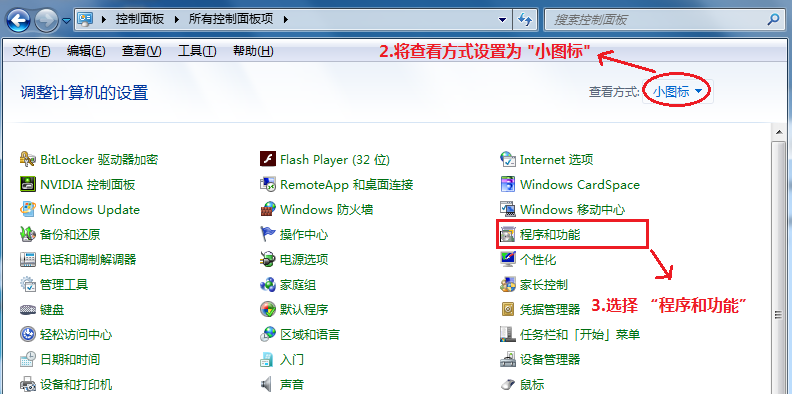Open the 管理工具 icon

coord(28,284)
